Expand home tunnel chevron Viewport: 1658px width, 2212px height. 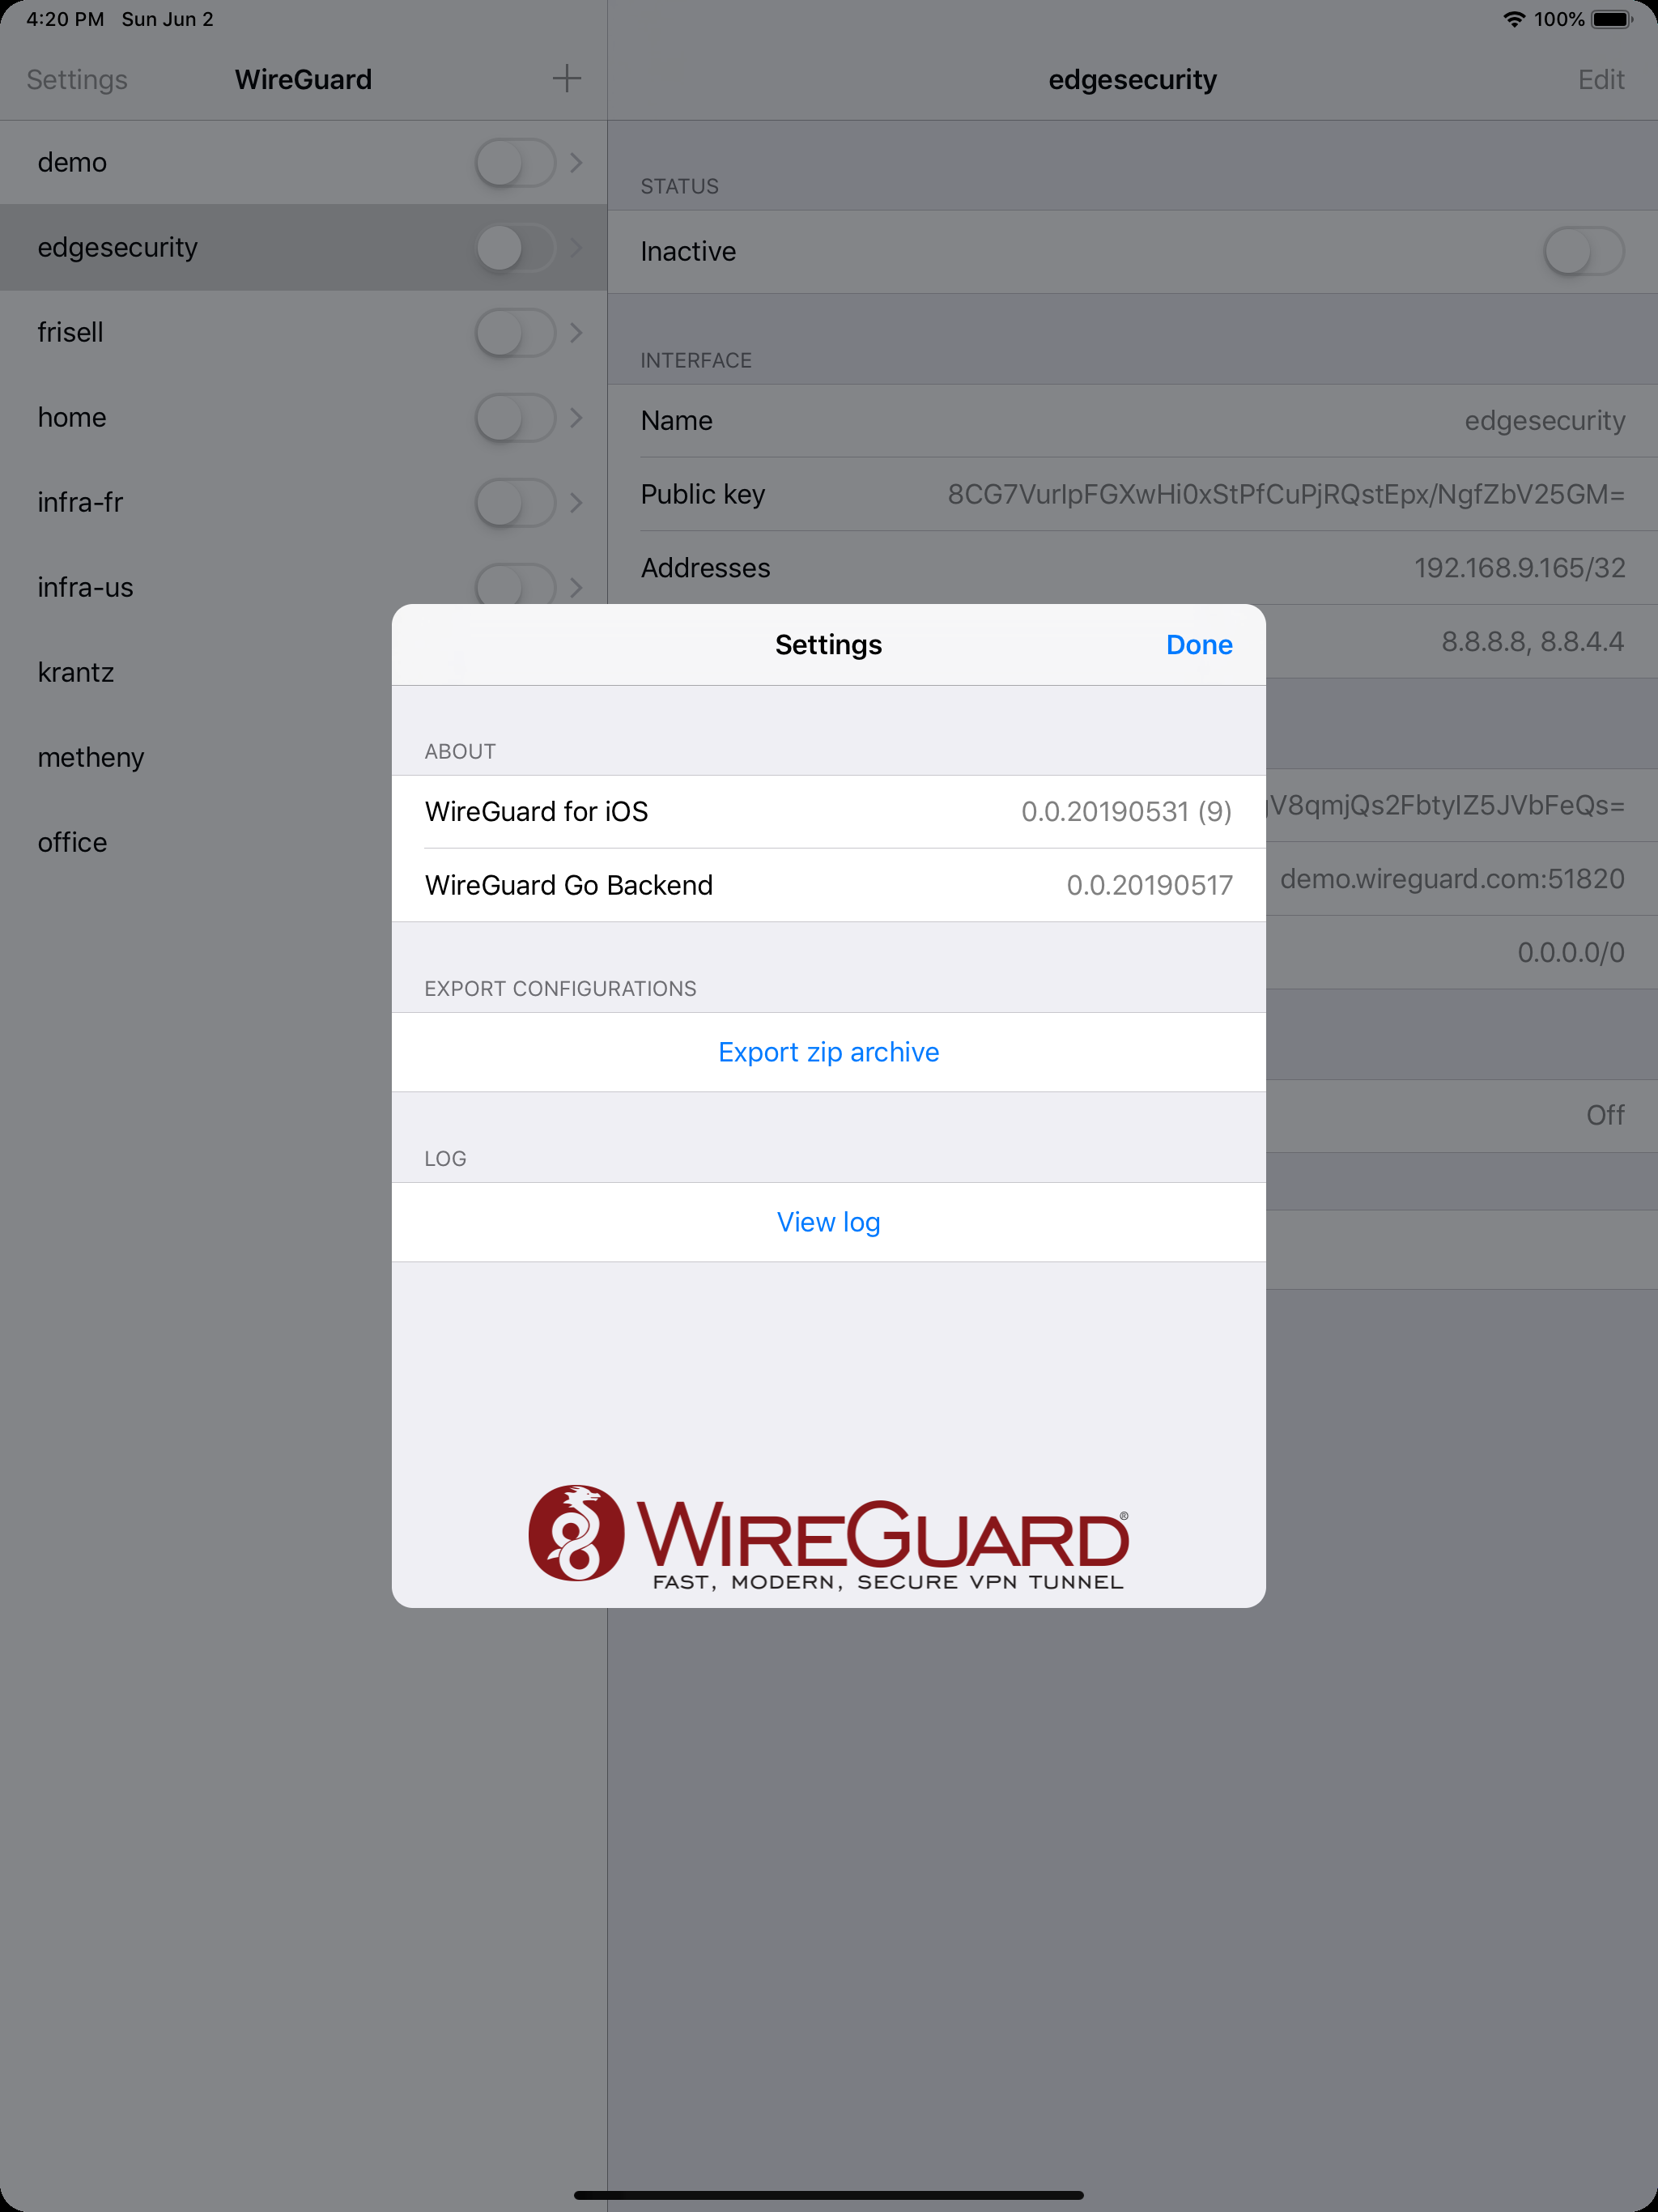(576, 418)
